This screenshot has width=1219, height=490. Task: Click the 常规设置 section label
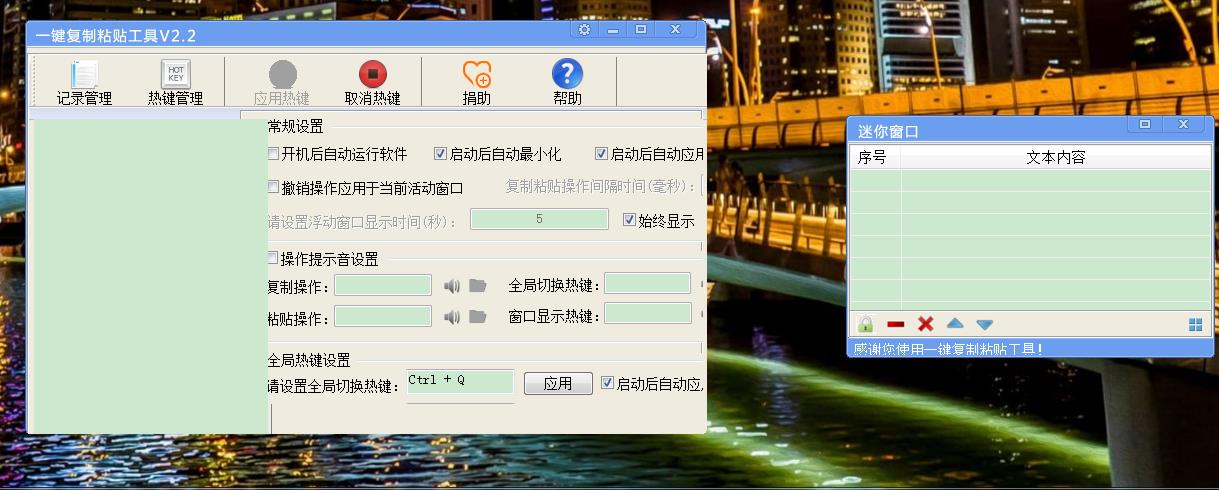pos(295,126)
